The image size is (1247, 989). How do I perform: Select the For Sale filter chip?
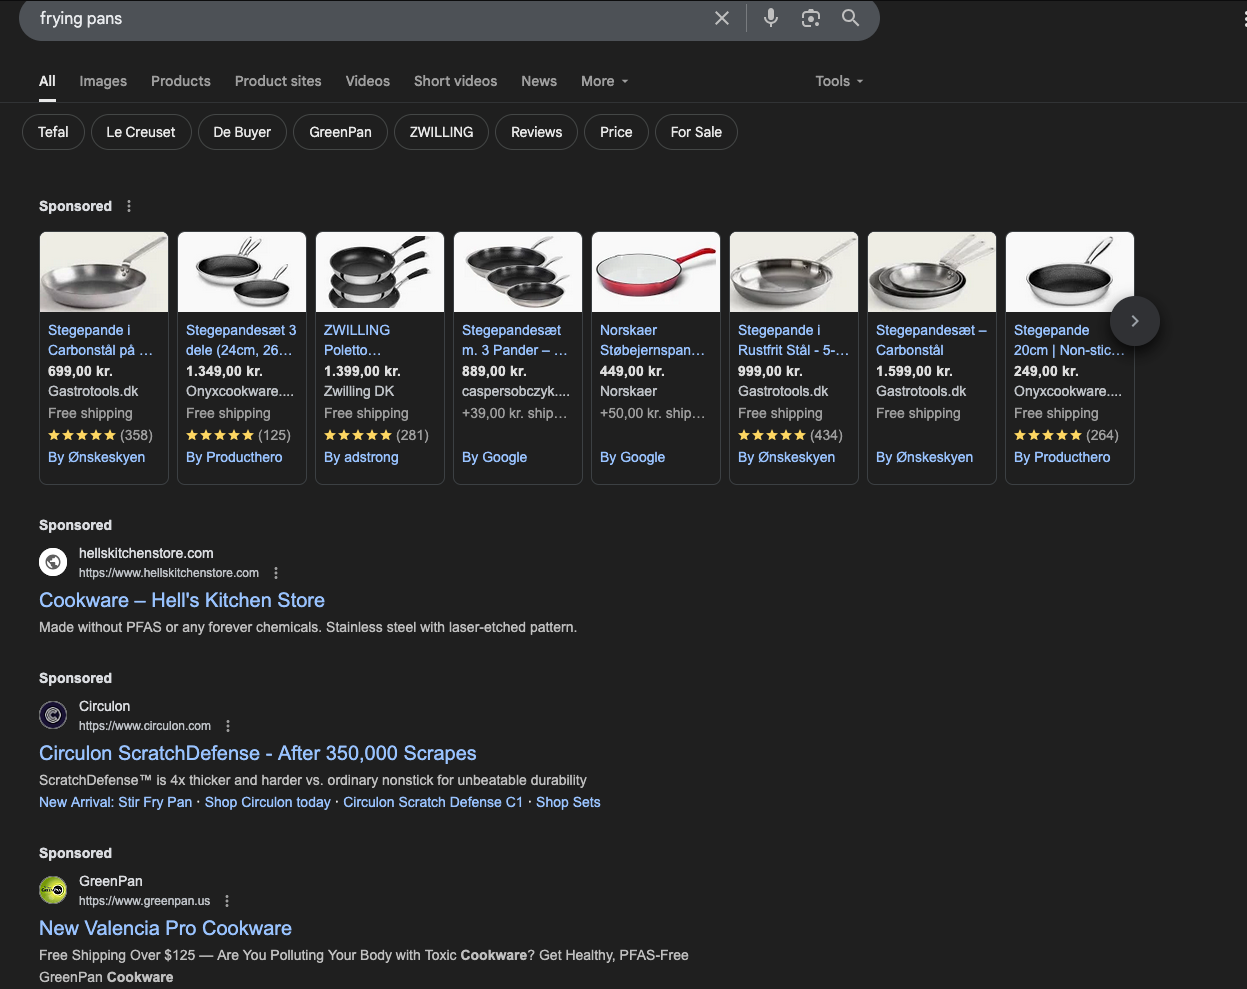click(x=696, y=132)
